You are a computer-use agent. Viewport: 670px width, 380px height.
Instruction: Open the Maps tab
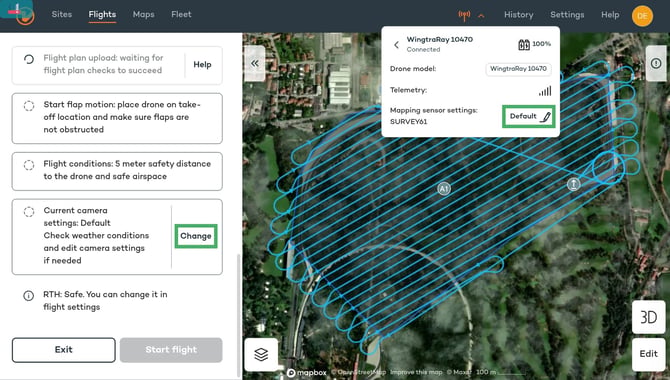click(144, 14)
